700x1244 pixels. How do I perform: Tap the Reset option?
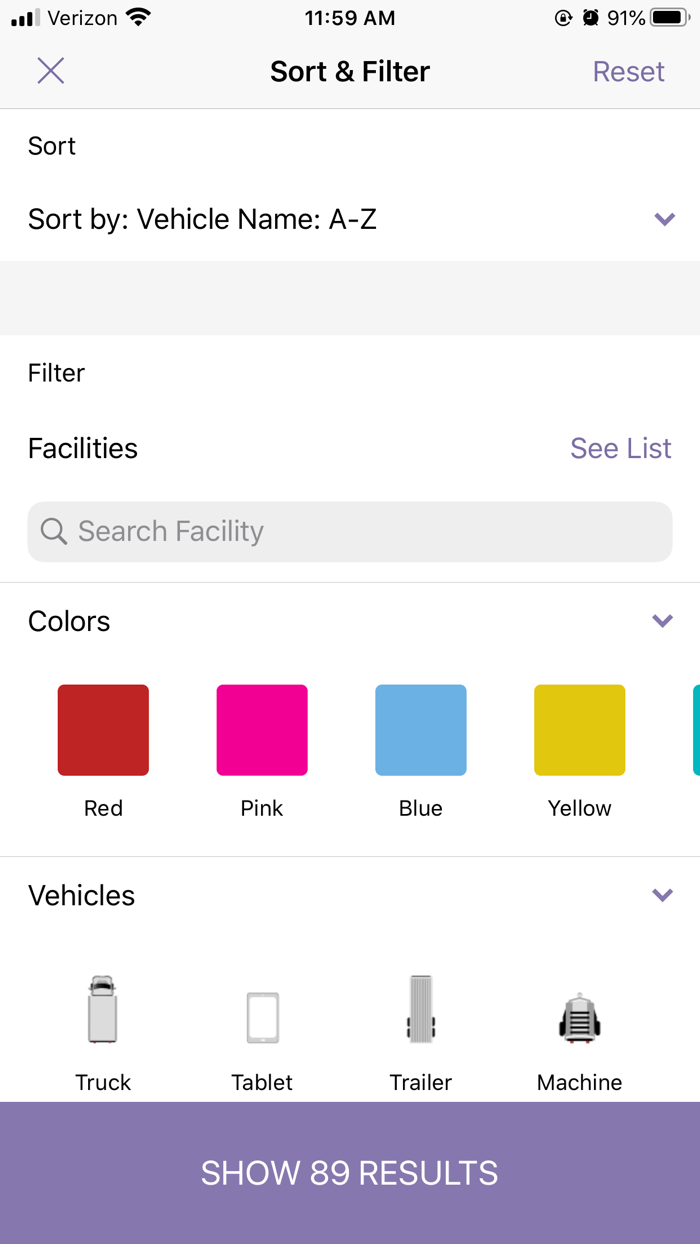tap(629, 71)
